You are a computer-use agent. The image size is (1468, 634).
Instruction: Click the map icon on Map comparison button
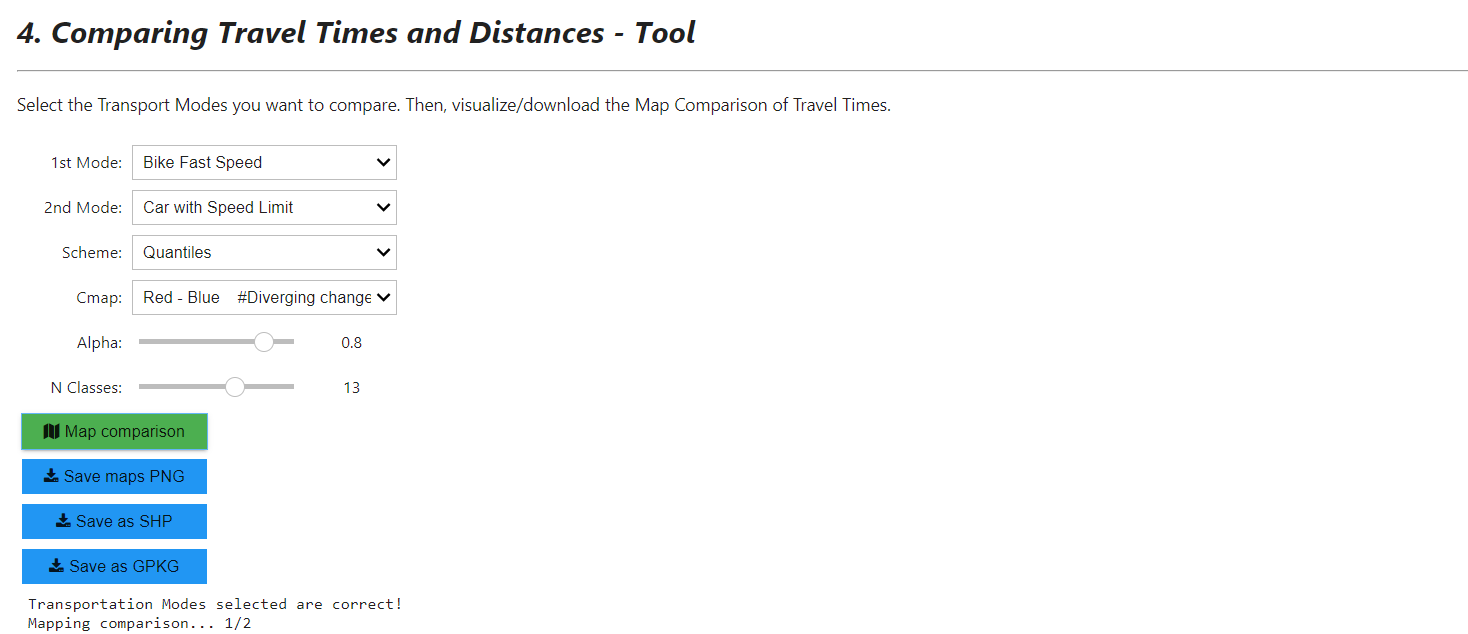pos(52,432)
